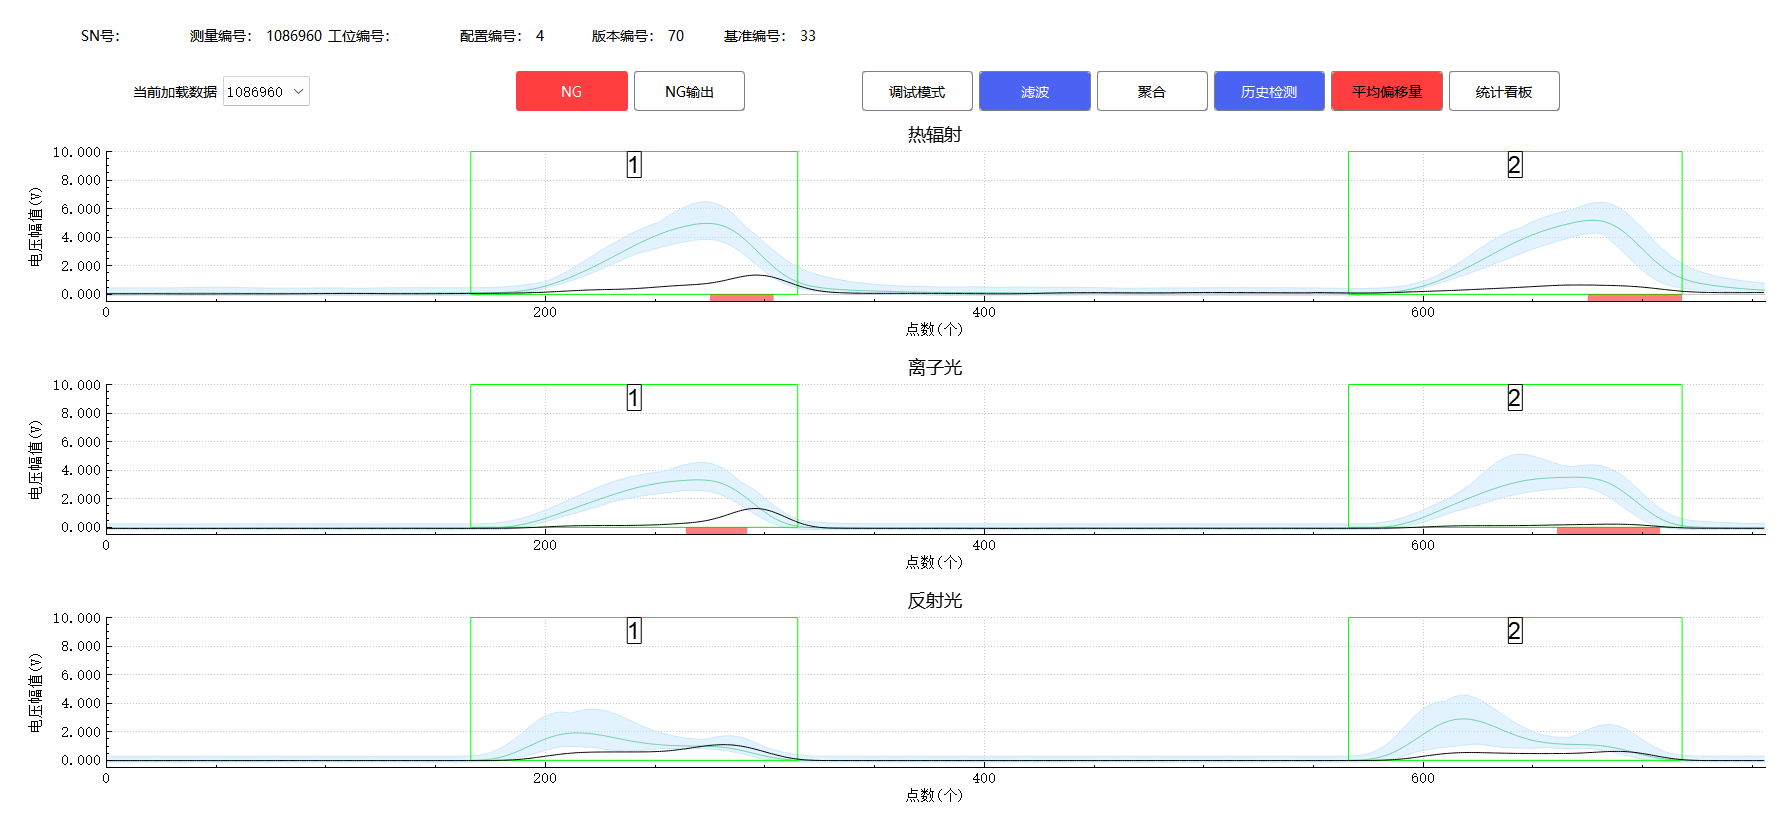The height and width of the screenshot is (817, 1787).
Task: Open 调试模式 debug mode
Action: click(917, 91)
